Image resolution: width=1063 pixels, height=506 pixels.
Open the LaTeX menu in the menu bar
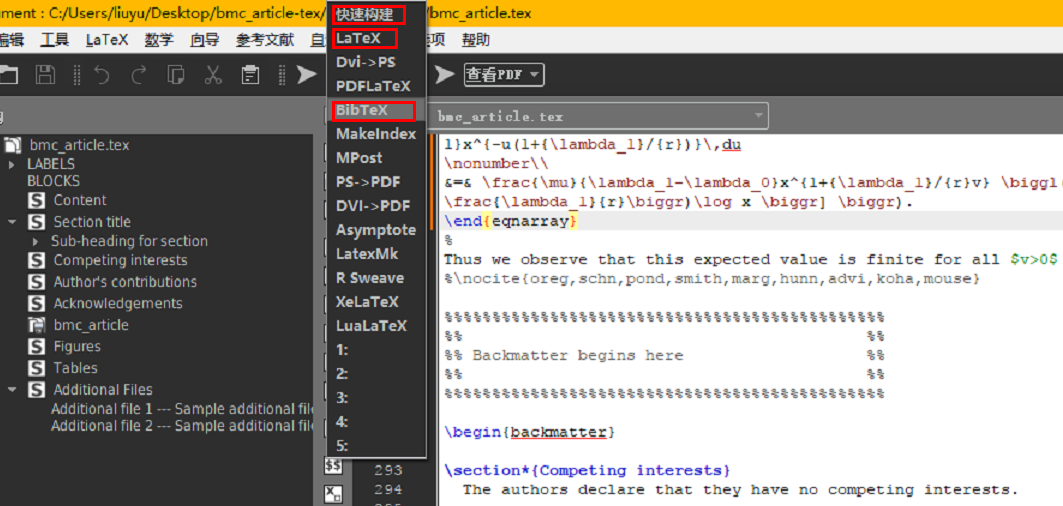[106, 40]
